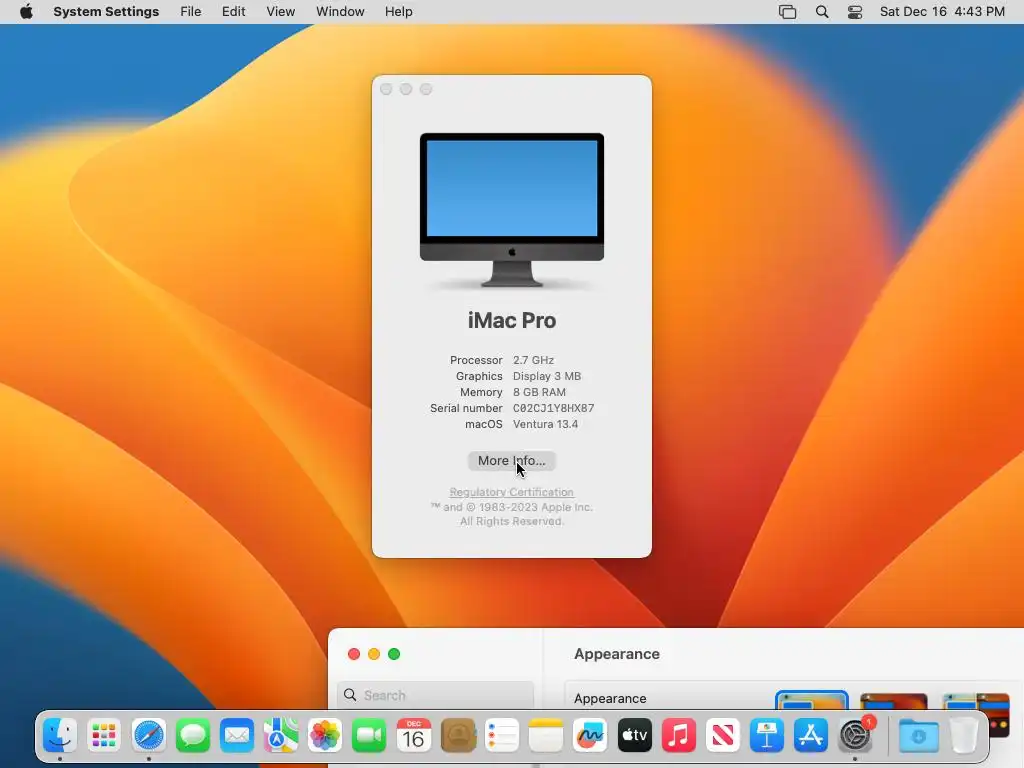Click the iMac Pro title text
Viewport: 1024px width, 768px height.
pyautogui.click(x=511, y=321)
